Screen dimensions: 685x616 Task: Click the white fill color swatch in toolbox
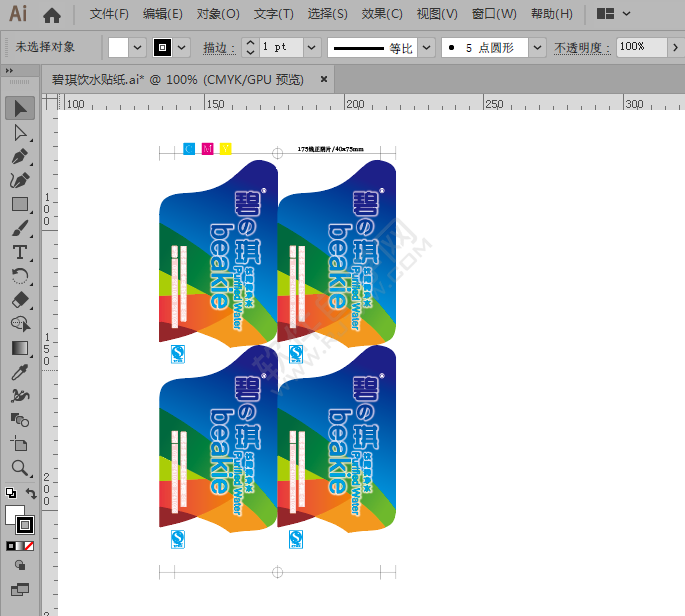pyautogui.click(x=15, y=515)
